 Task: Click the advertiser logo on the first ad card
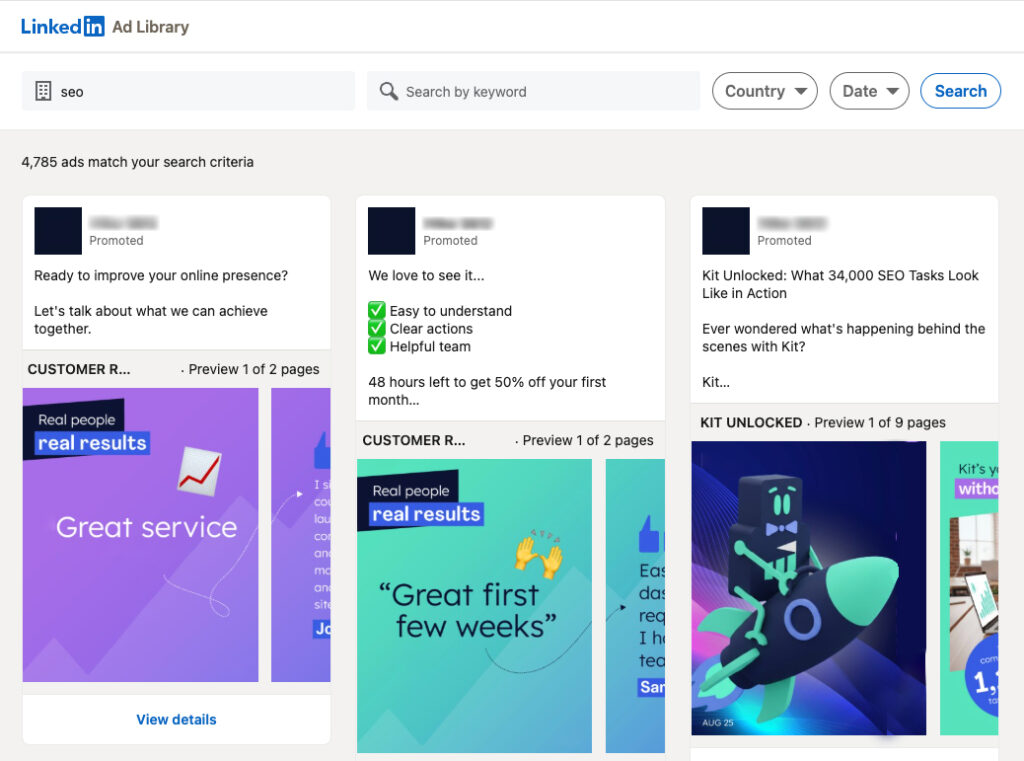[x=57, y=230]
